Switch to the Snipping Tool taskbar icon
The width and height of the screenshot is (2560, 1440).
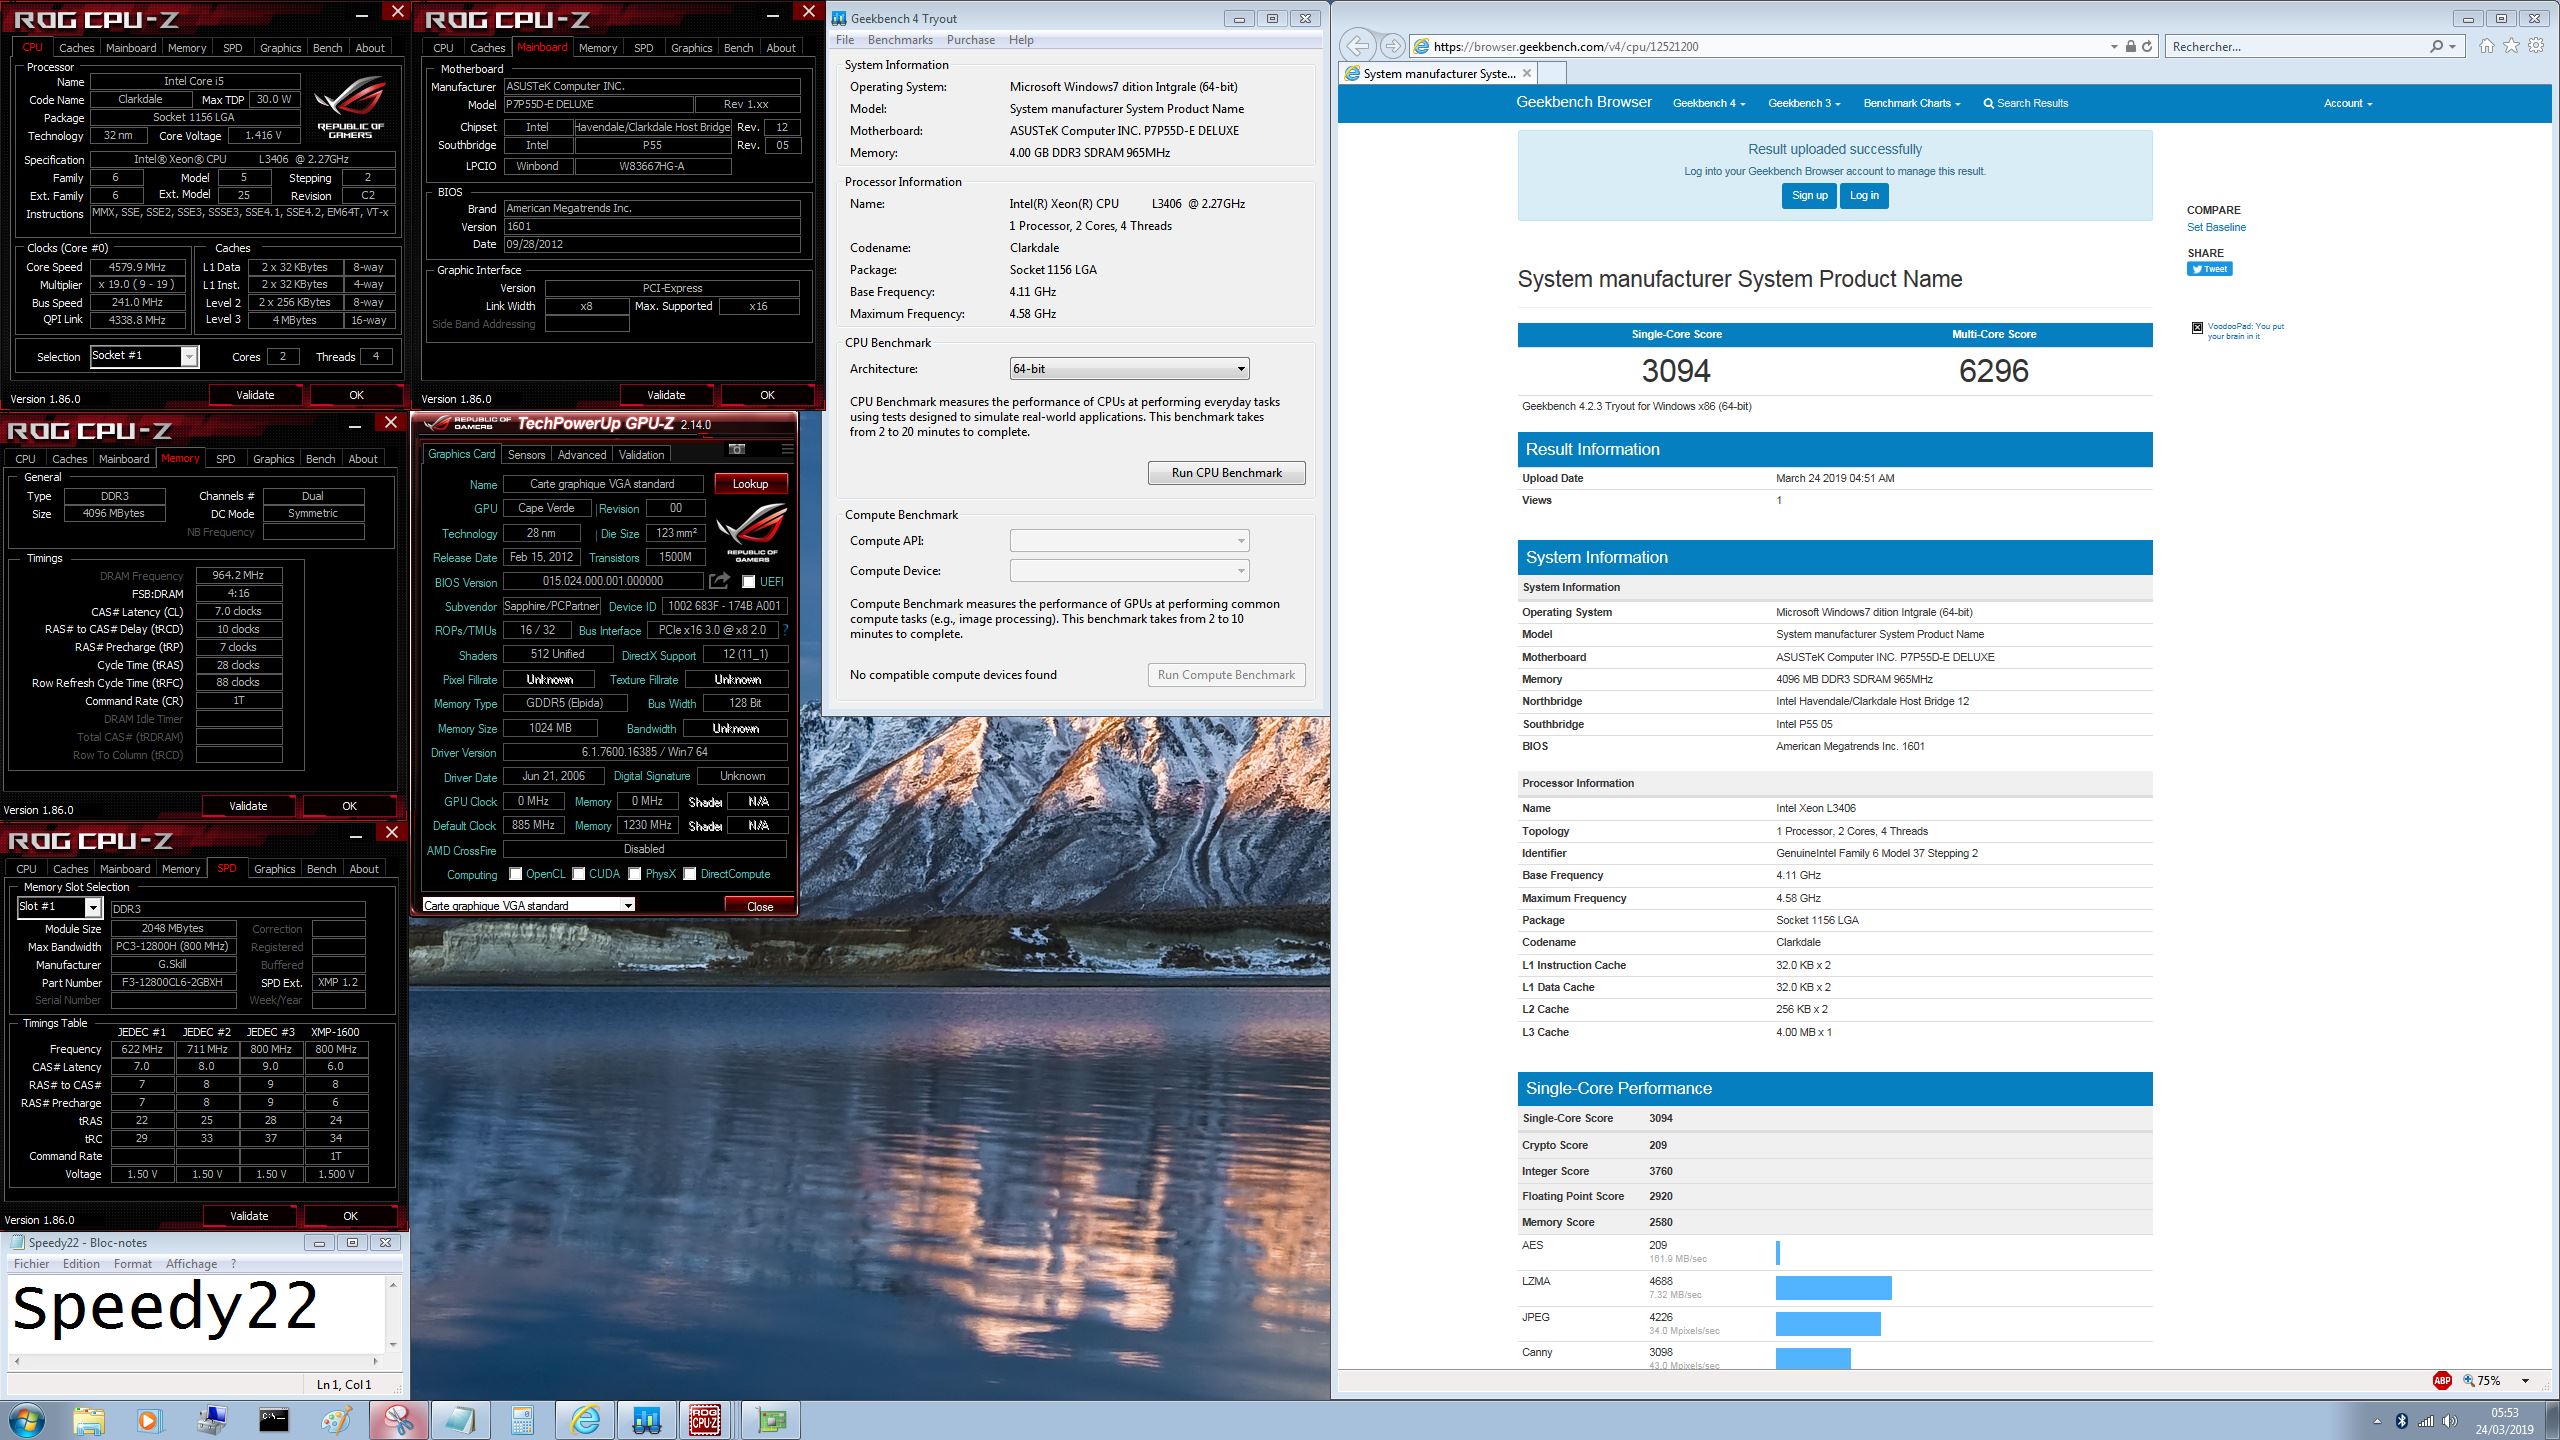[x=399, y=1419]
